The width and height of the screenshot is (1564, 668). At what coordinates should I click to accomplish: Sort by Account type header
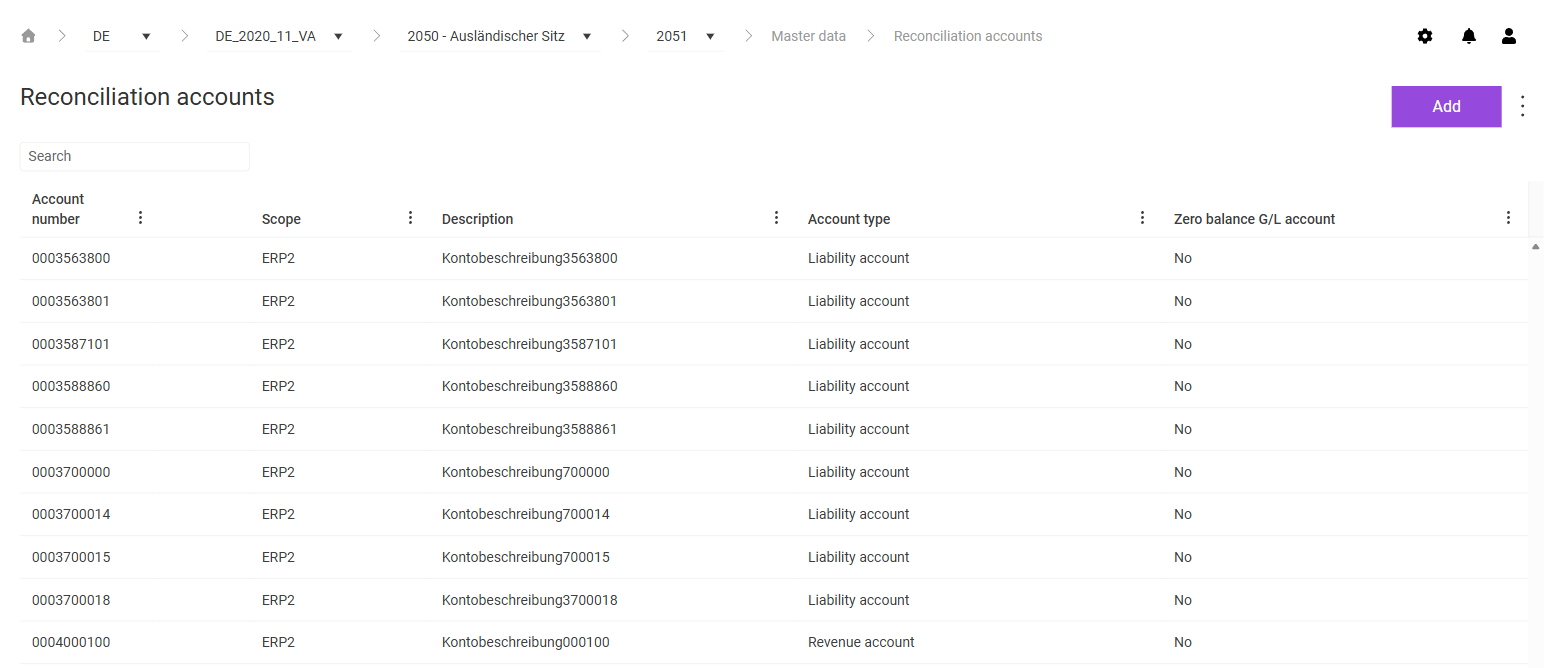pos(849,219)
